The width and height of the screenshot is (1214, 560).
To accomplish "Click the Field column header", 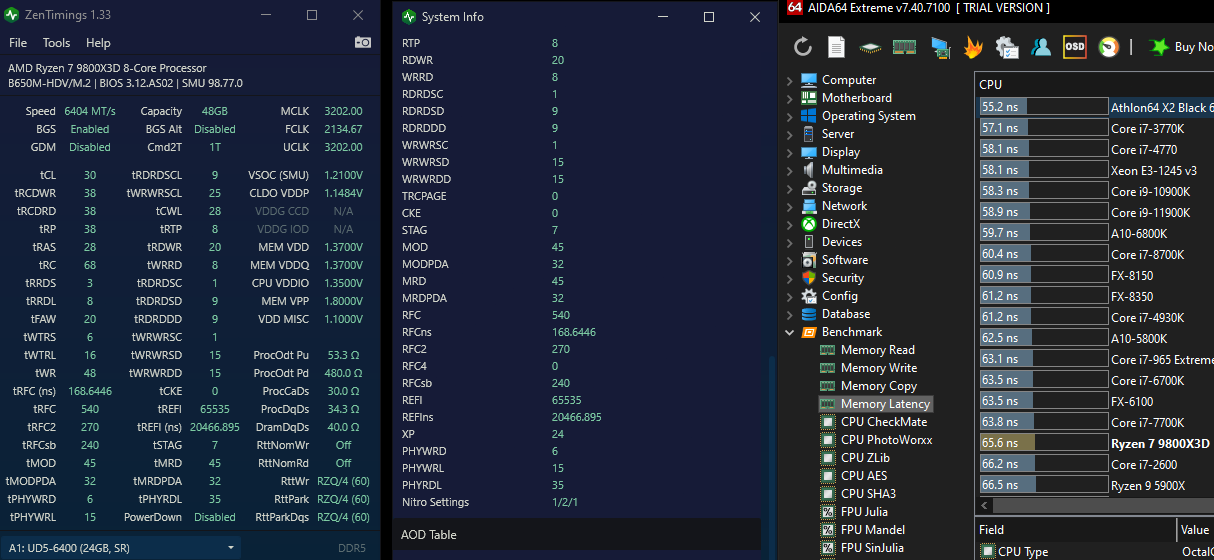I will click(1076, 530).
